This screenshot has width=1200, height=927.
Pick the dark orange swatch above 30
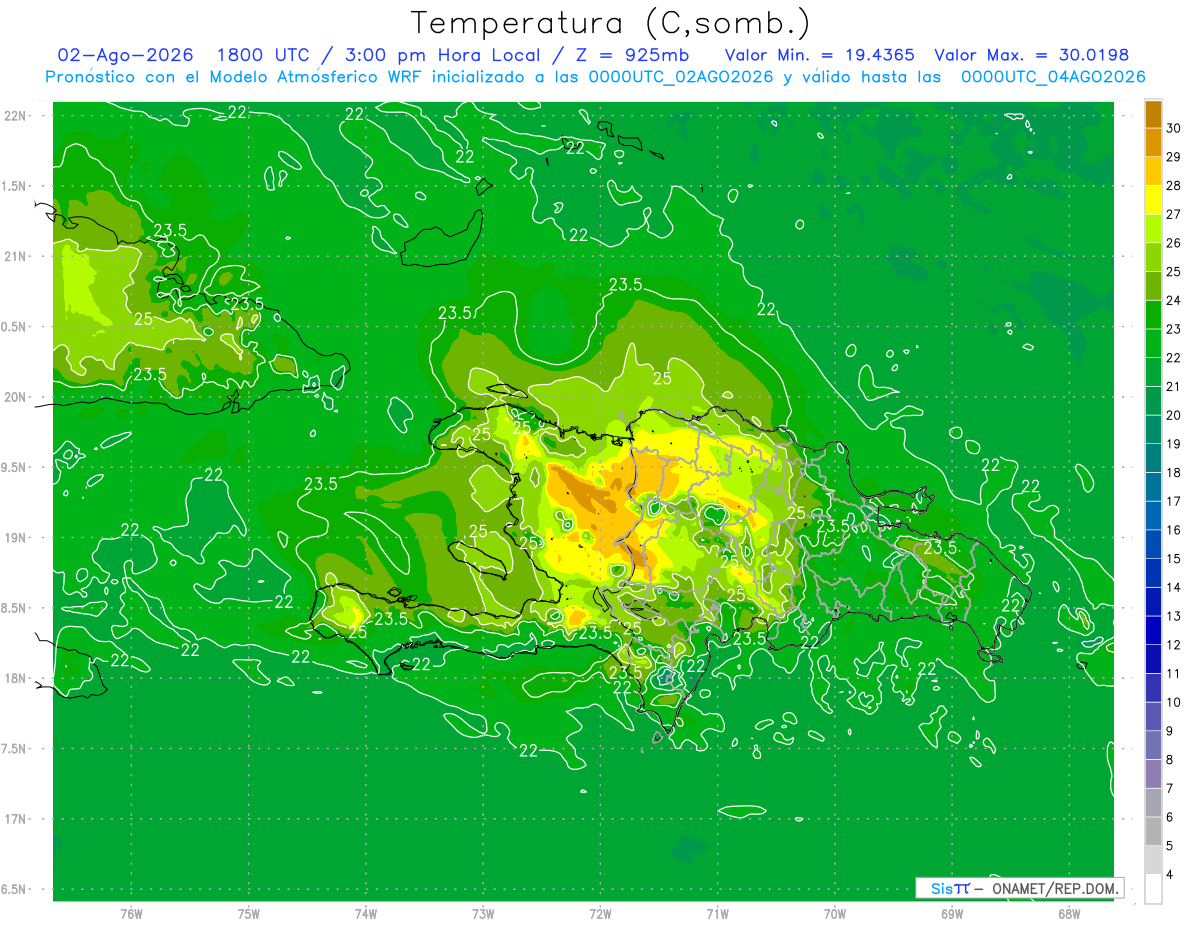coord(1153,114)
